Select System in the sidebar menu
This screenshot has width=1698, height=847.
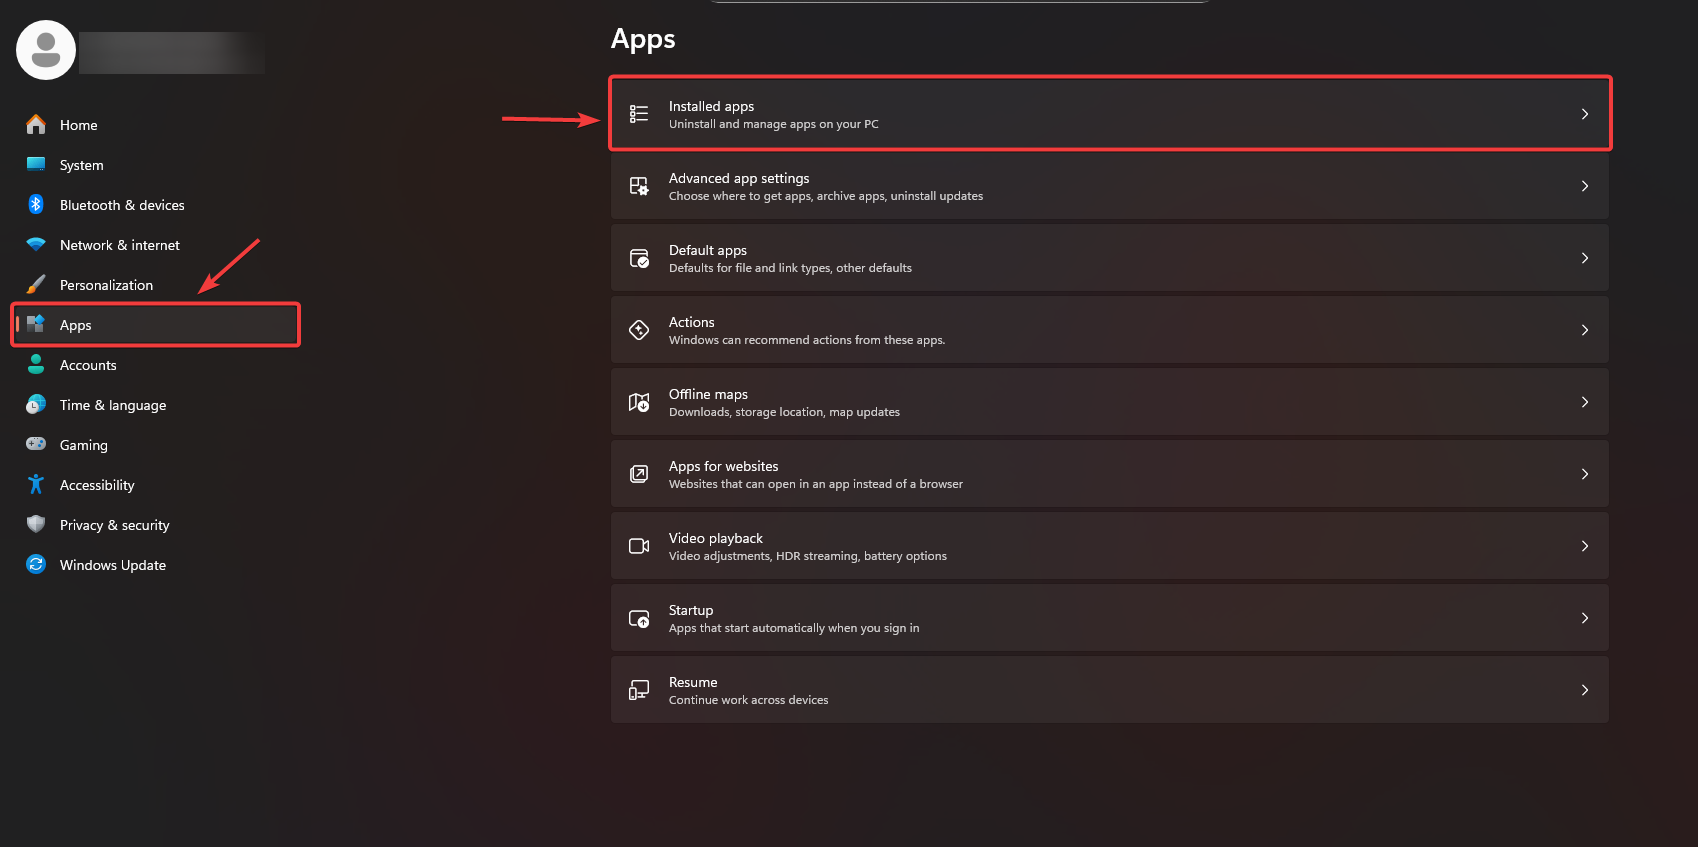click(81, 165)
